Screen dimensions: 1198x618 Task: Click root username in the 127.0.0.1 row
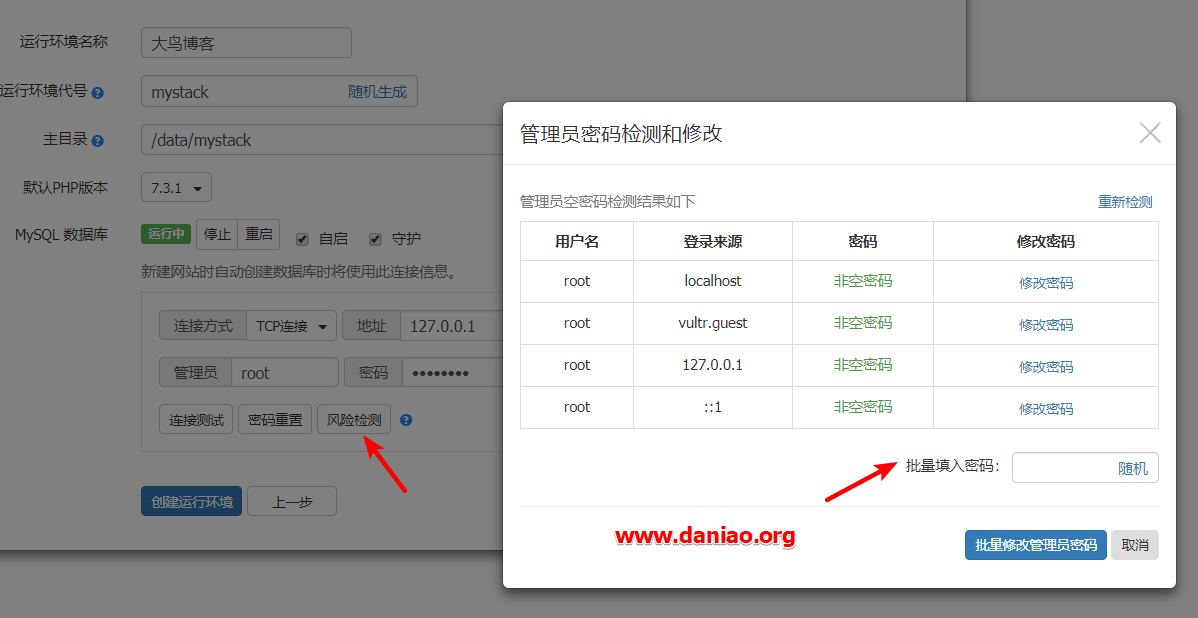pos(577,365)
